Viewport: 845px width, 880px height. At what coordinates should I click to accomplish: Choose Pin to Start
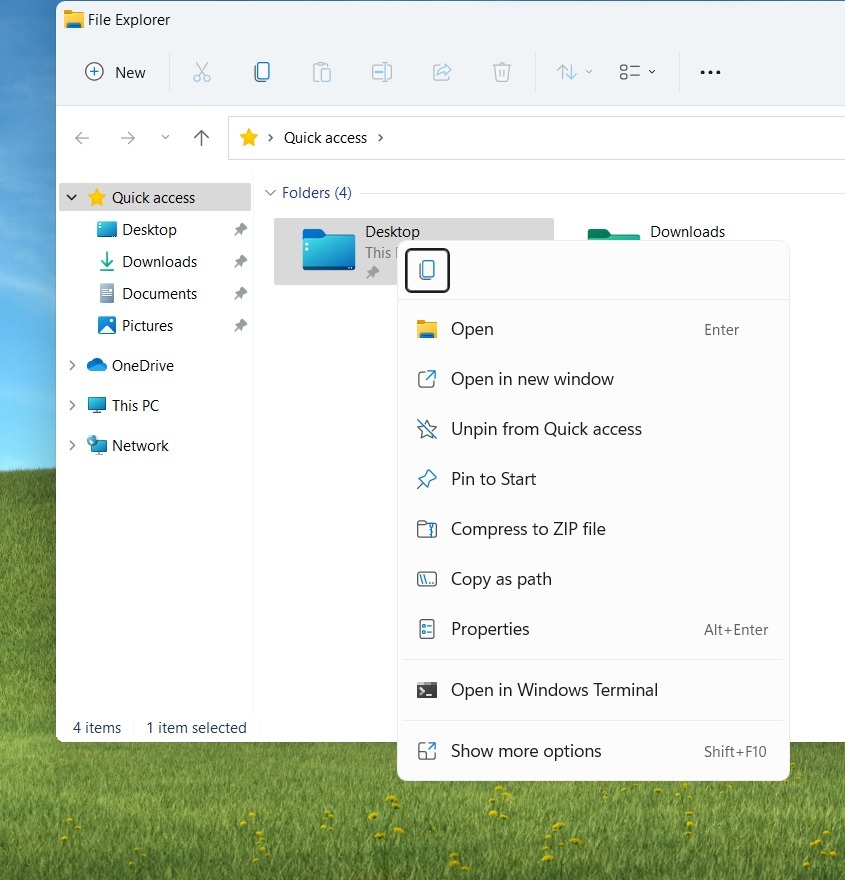[x=593, y=479]
